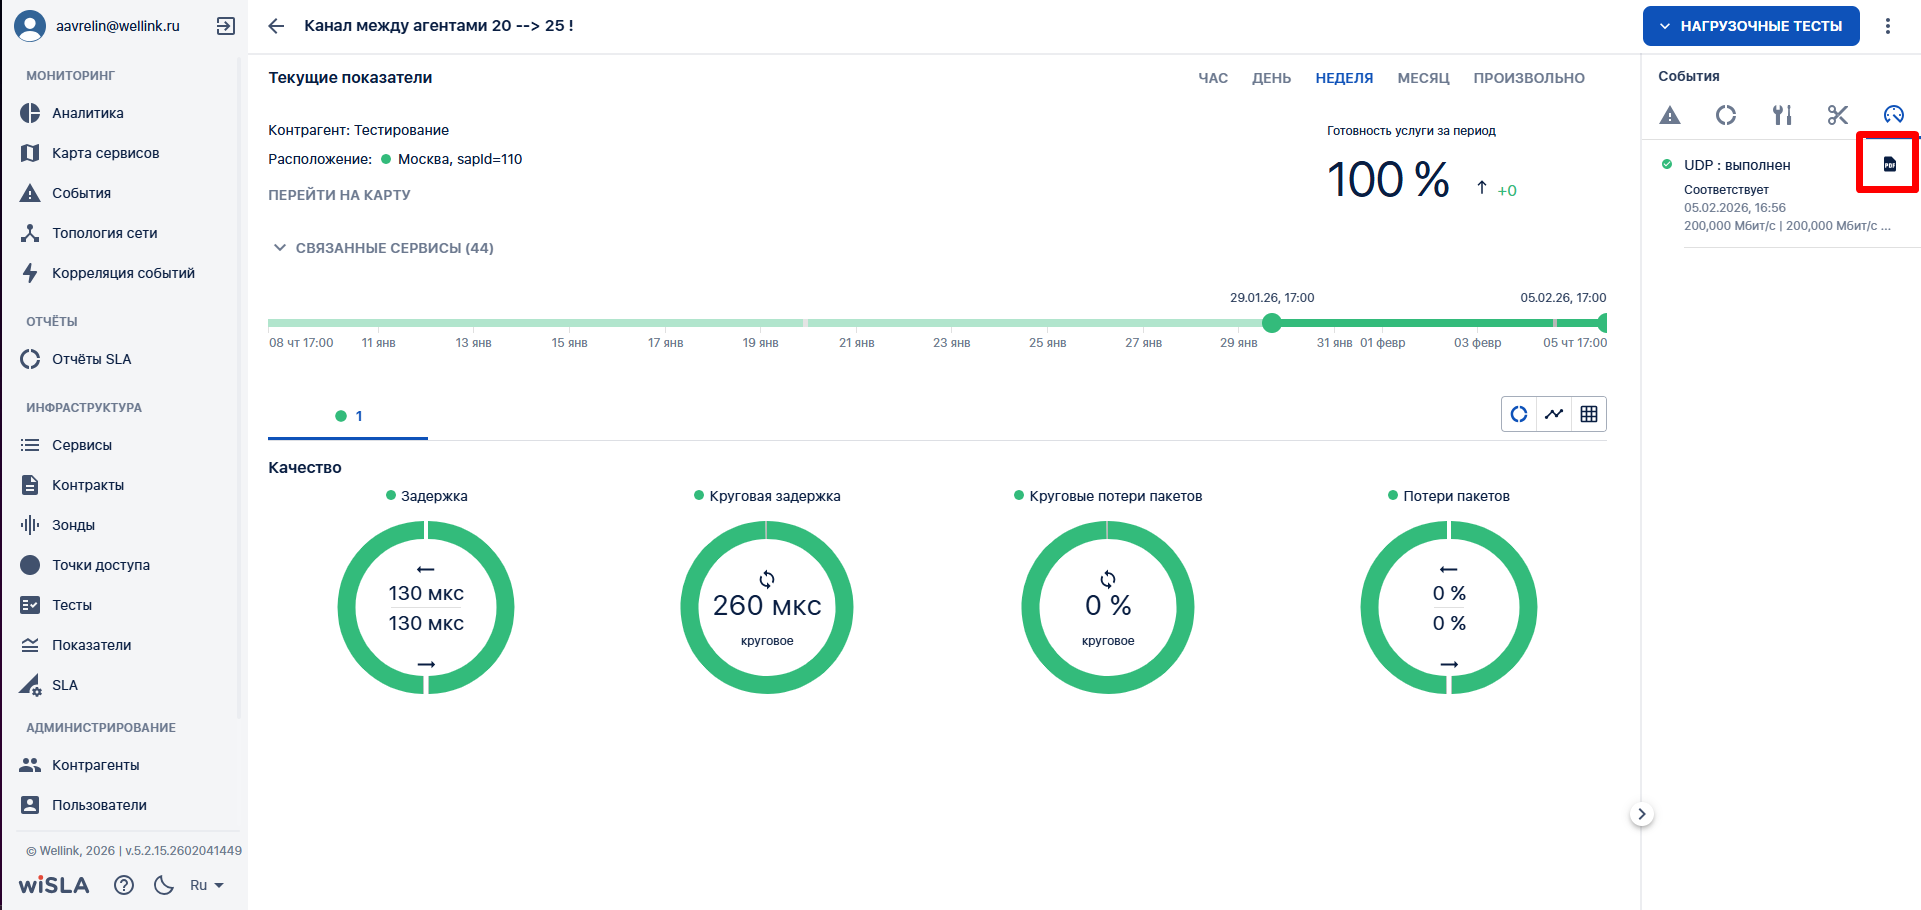Image resolution: width=1921 pixels, height=910 pixels.
Task: Open the speedometer load test events filter
Action: pyautogui.click(x=1893, y=115)
